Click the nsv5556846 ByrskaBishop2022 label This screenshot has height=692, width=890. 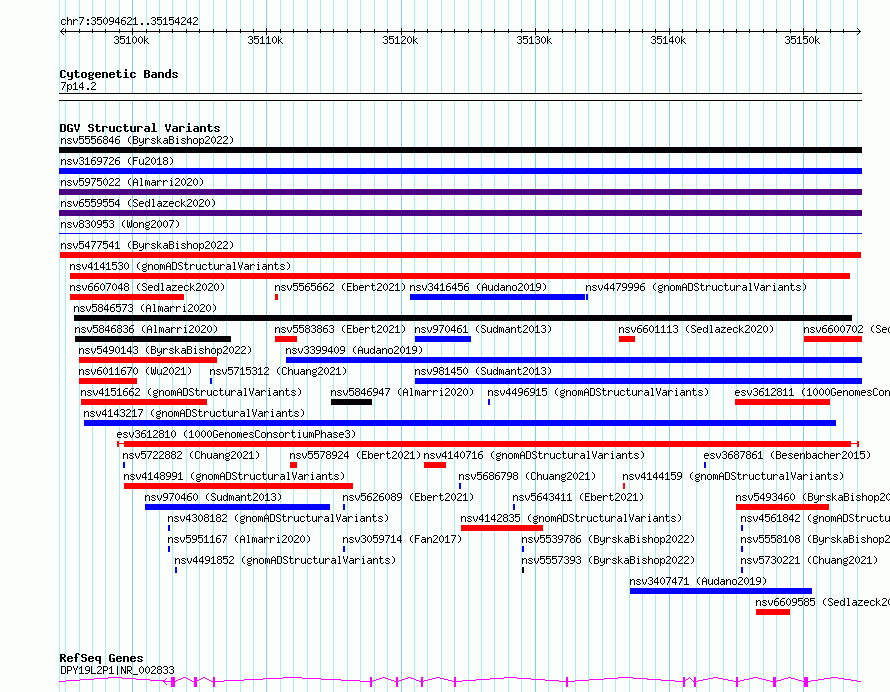pyautogui.click(x=147, y=140)
